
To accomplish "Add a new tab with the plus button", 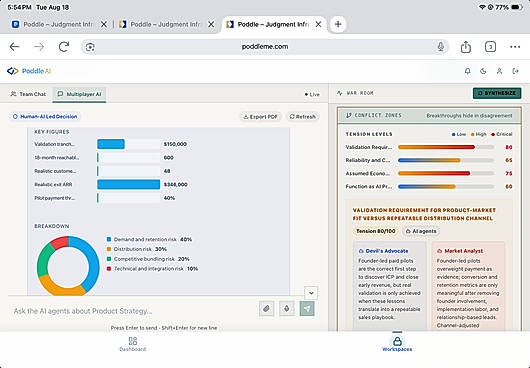I will click(x=338, y=24).
